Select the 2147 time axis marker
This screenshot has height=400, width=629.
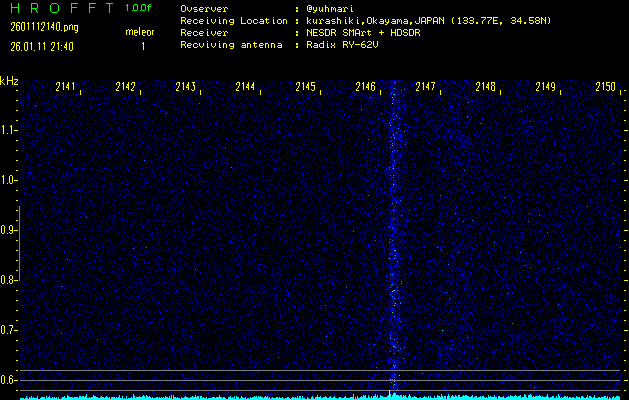pyautogui.click(x=426, y=88)
